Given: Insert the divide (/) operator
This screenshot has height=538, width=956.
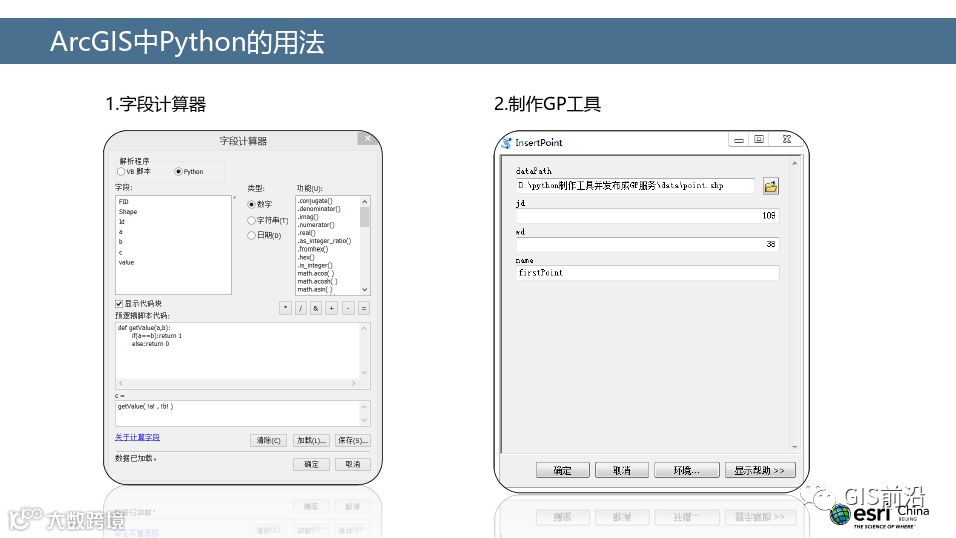Looking at the screenshot, I should point(301,309).
